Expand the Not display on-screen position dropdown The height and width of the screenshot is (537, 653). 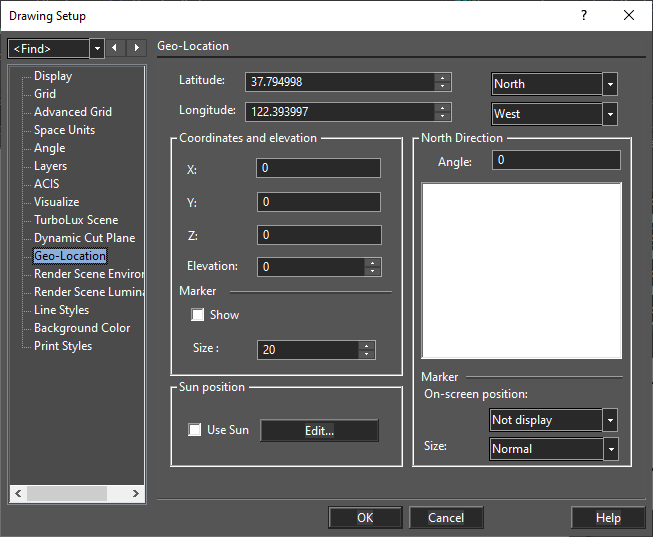point(610,420)
